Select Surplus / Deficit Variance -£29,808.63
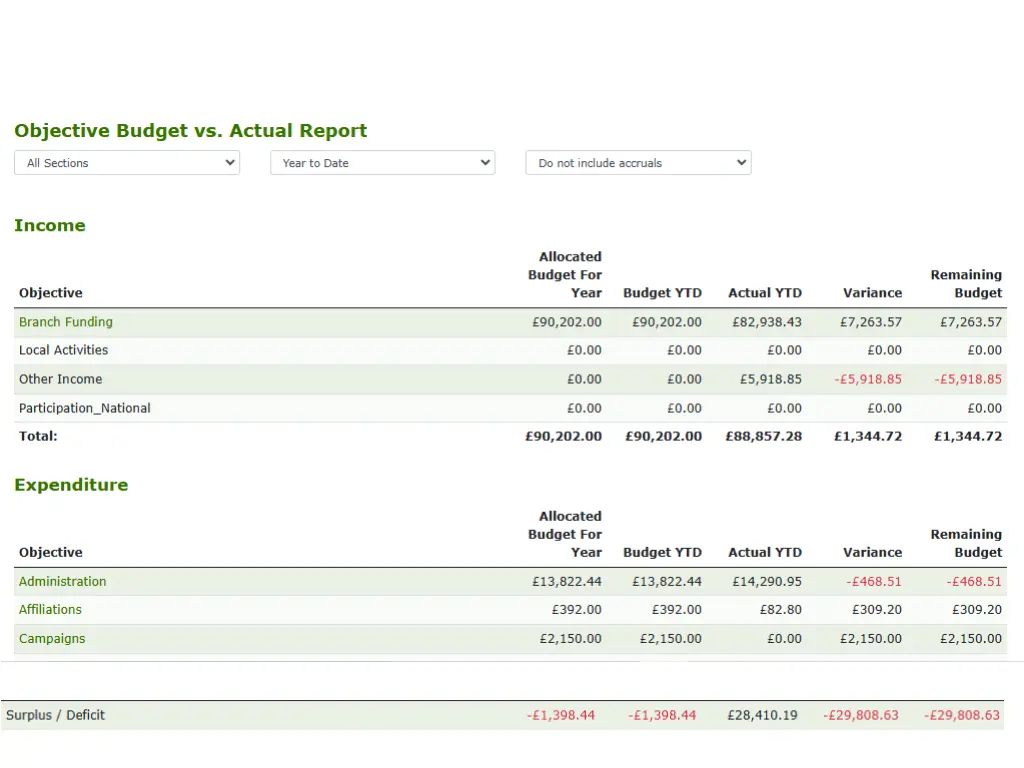Image resolution: width=1024 pixels, height=768 pixels. click(861, 715)
